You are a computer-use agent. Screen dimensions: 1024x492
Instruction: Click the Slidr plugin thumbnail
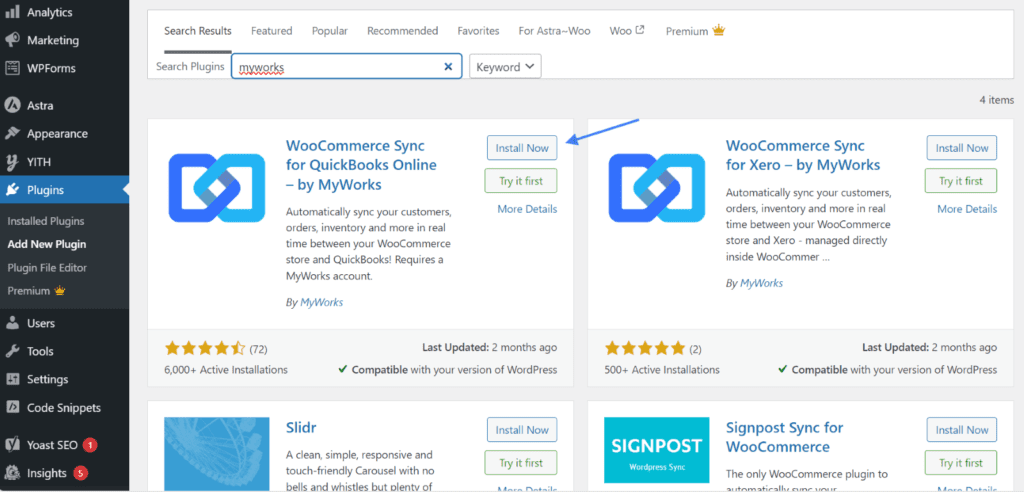tap(217, 454)
